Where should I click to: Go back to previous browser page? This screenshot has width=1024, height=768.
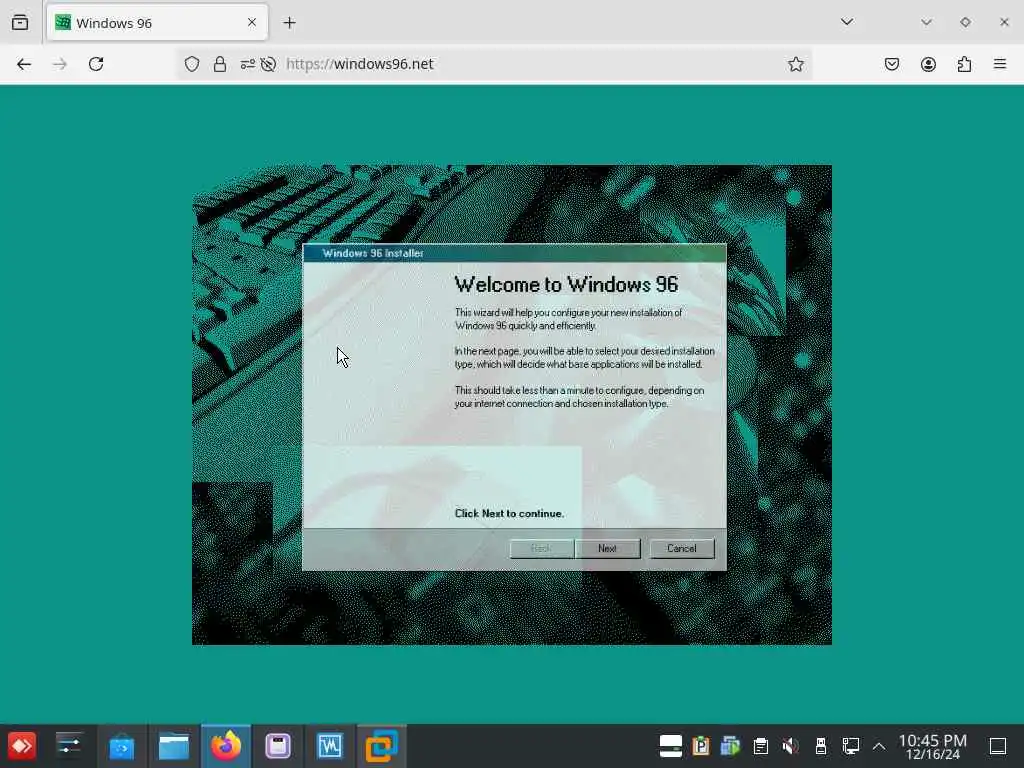point(24,64)
